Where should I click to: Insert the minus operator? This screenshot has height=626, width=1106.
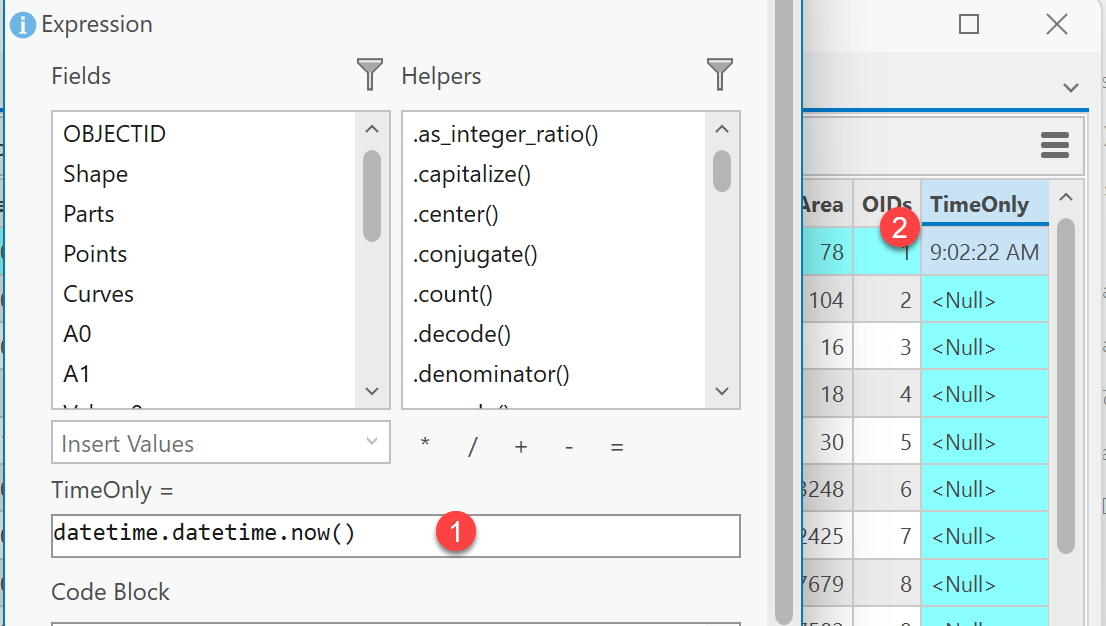click(x=569, y=446)
